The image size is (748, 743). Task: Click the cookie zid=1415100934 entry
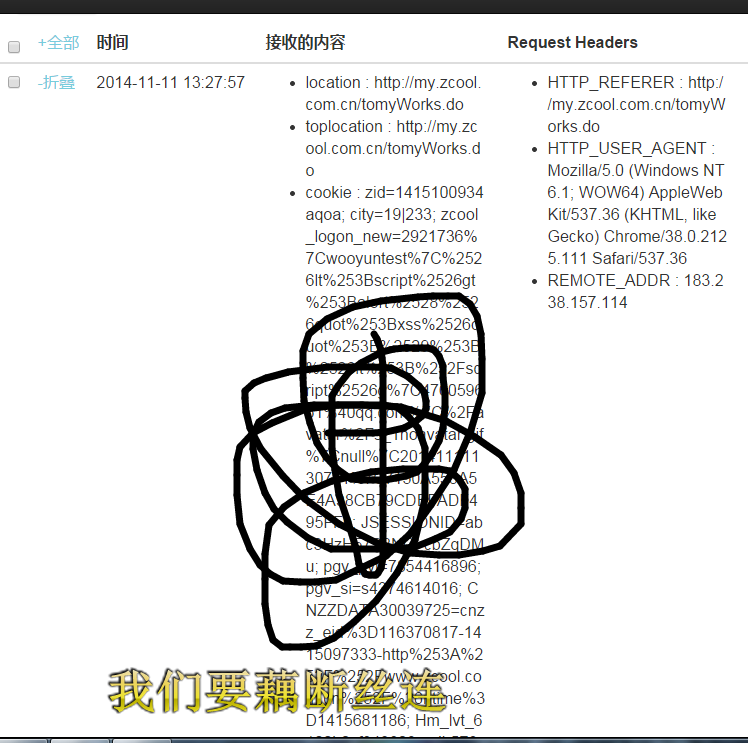click(x=394, y=192)
